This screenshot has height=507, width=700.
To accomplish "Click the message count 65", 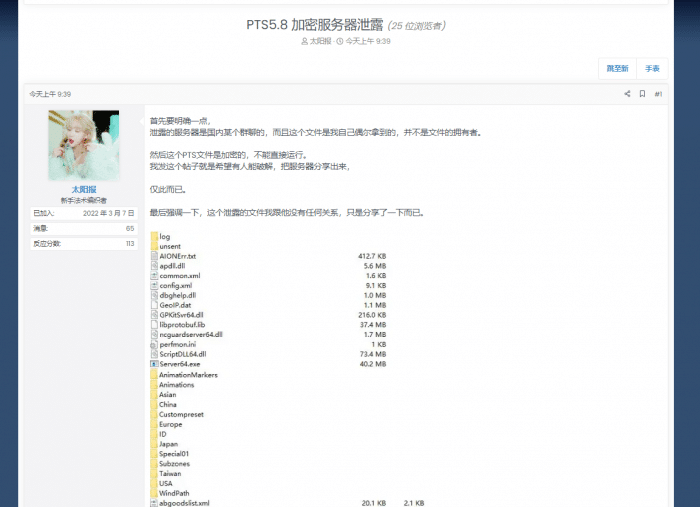I will (130, 228).
